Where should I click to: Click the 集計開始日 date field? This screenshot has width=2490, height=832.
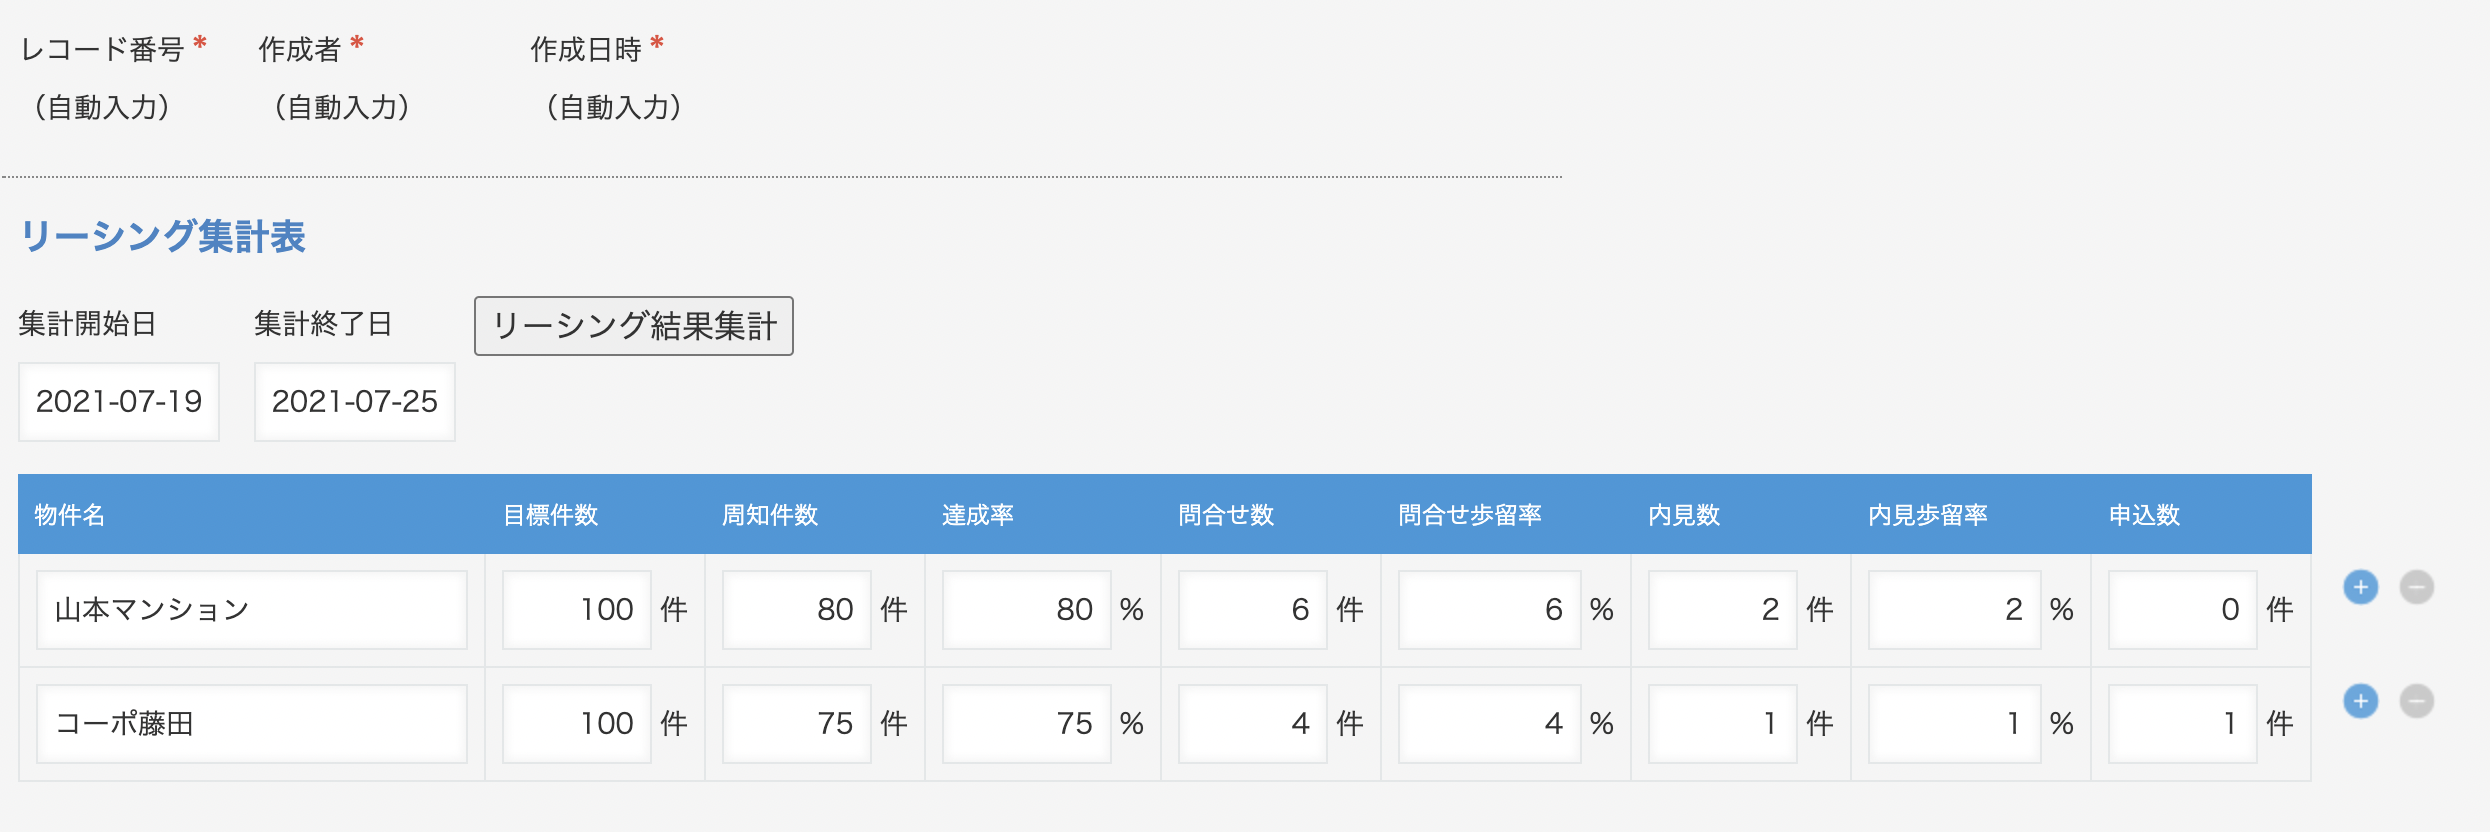[119, 402]
